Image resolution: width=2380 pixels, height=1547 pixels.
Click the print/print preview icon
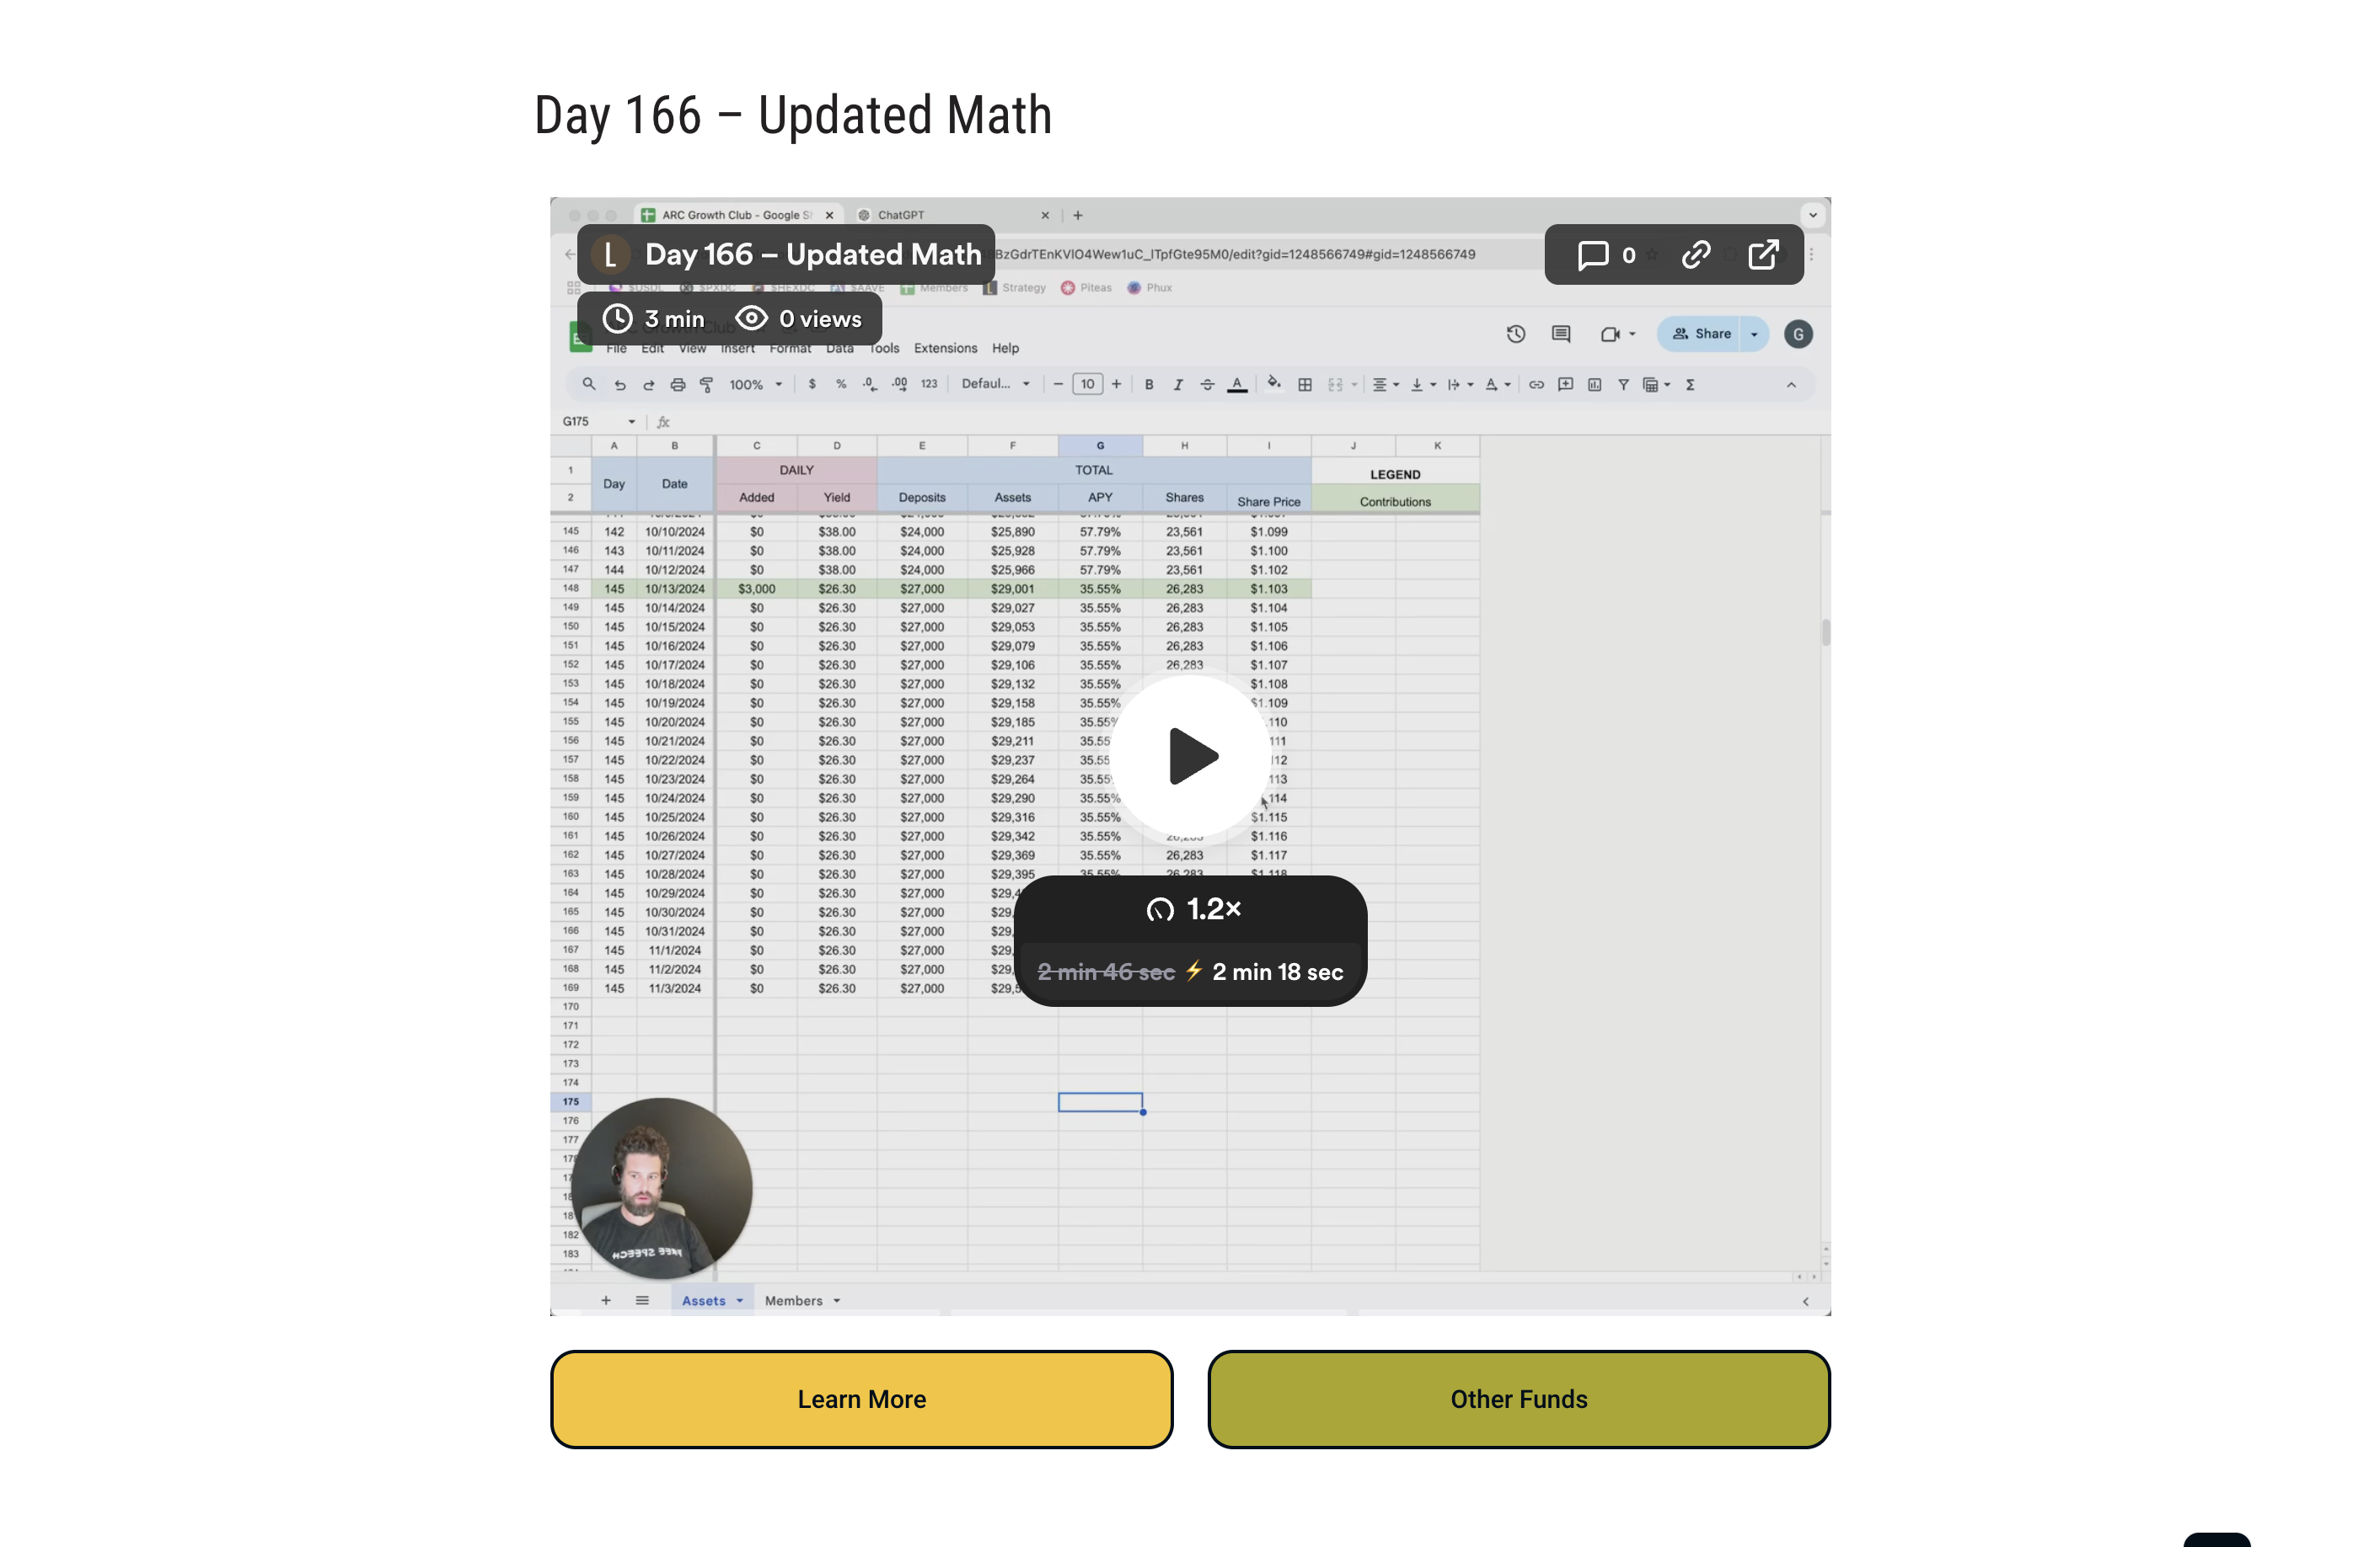pyautogui.click(x=677, y=385)
